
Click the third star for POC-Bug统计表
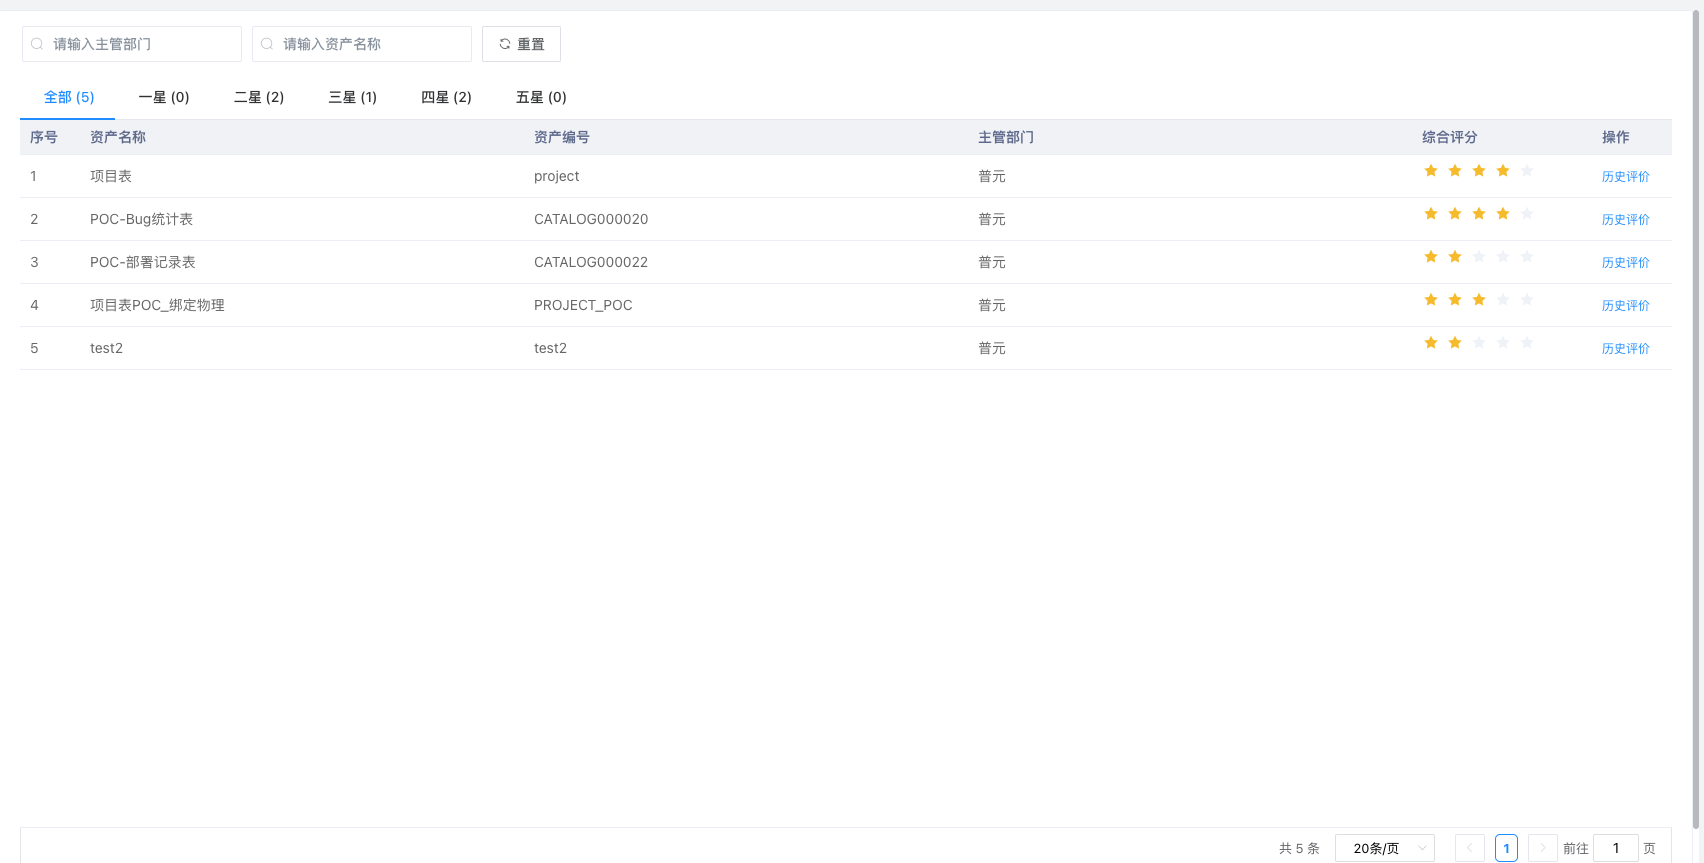pos(1479,214)
